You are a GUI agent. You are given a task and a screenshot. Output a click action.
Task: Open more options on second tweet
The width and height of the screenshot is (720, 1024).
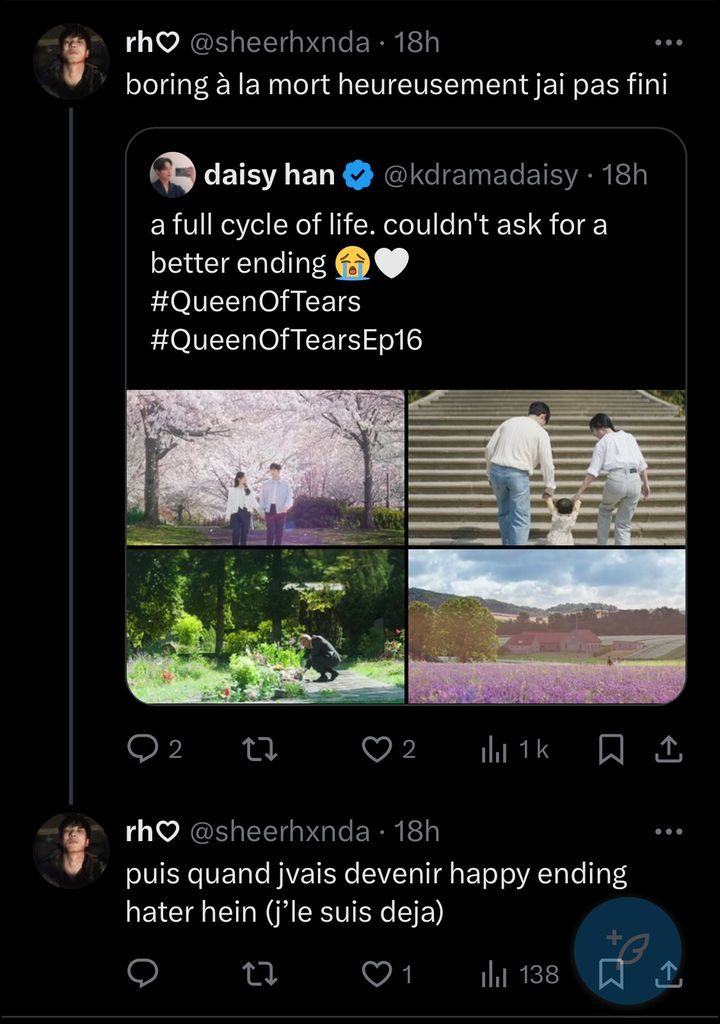(667, 831)
